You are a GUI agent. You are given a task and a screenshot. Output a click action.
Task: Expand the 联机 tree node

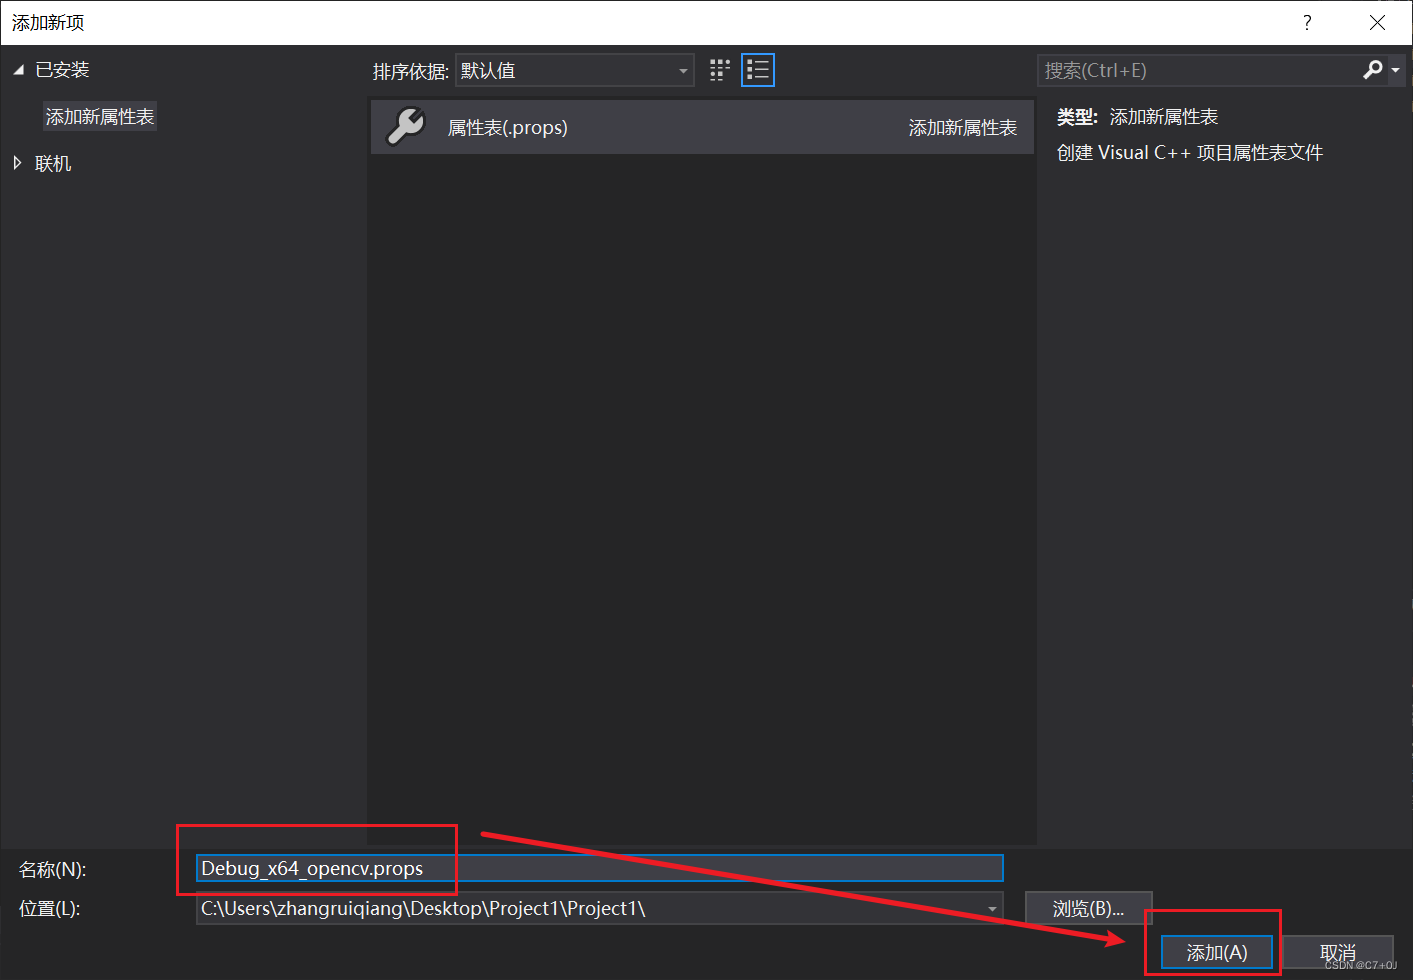tap(17, 163)
